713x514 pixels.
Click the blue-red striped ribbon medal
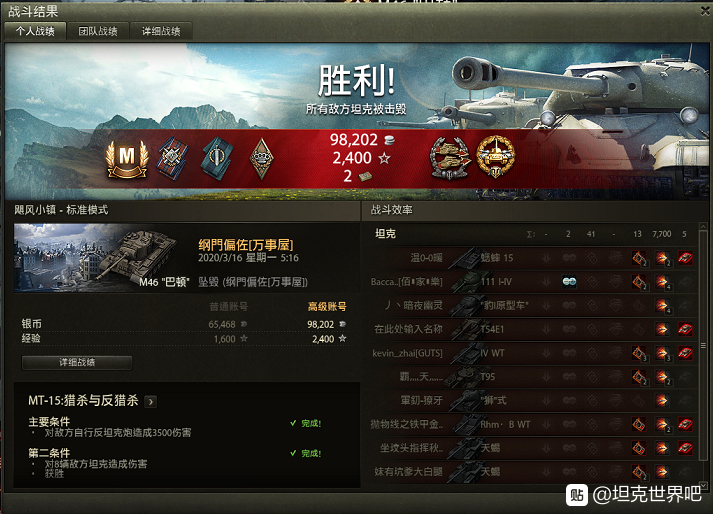tap(172, 158)
